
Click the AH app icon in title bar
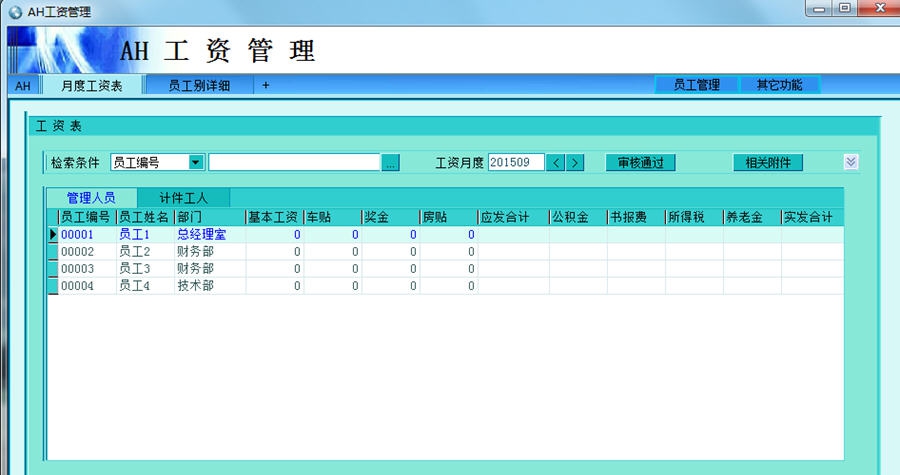click(x=15, y=11)
